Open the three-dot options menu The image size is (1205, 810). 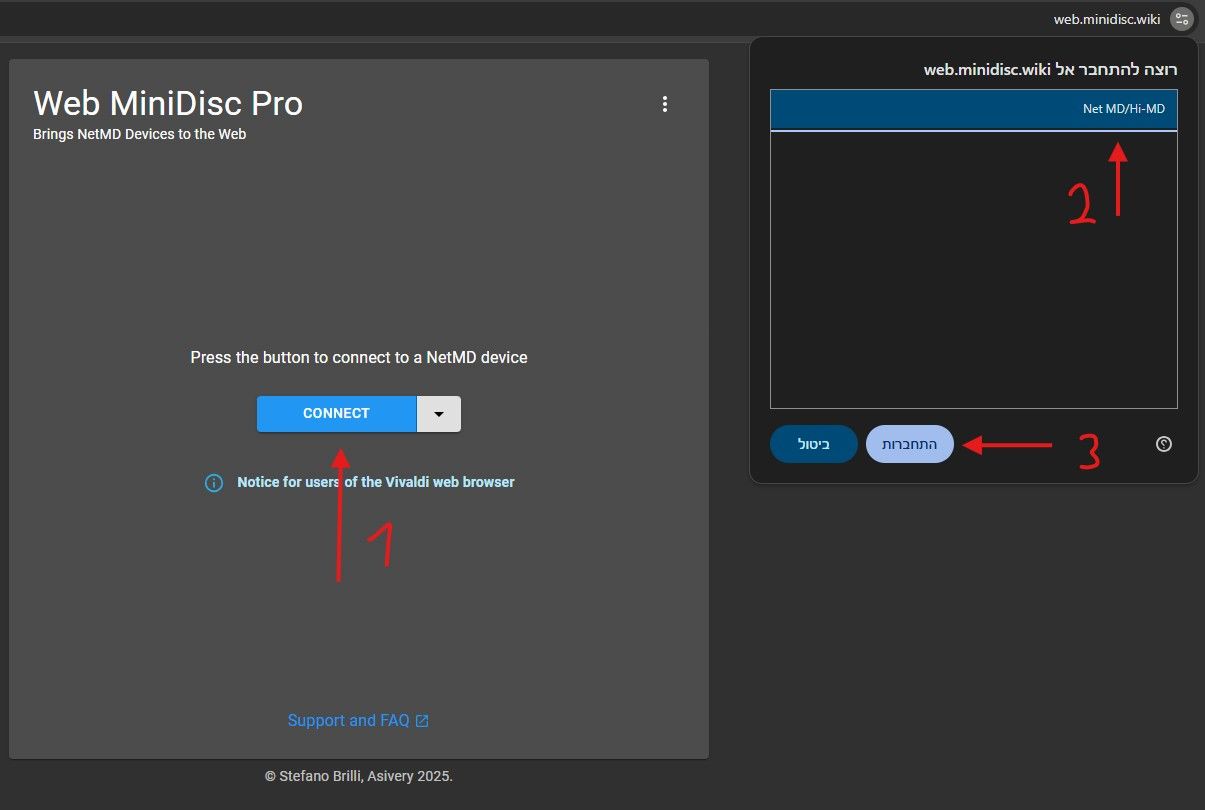click(665, 104)
